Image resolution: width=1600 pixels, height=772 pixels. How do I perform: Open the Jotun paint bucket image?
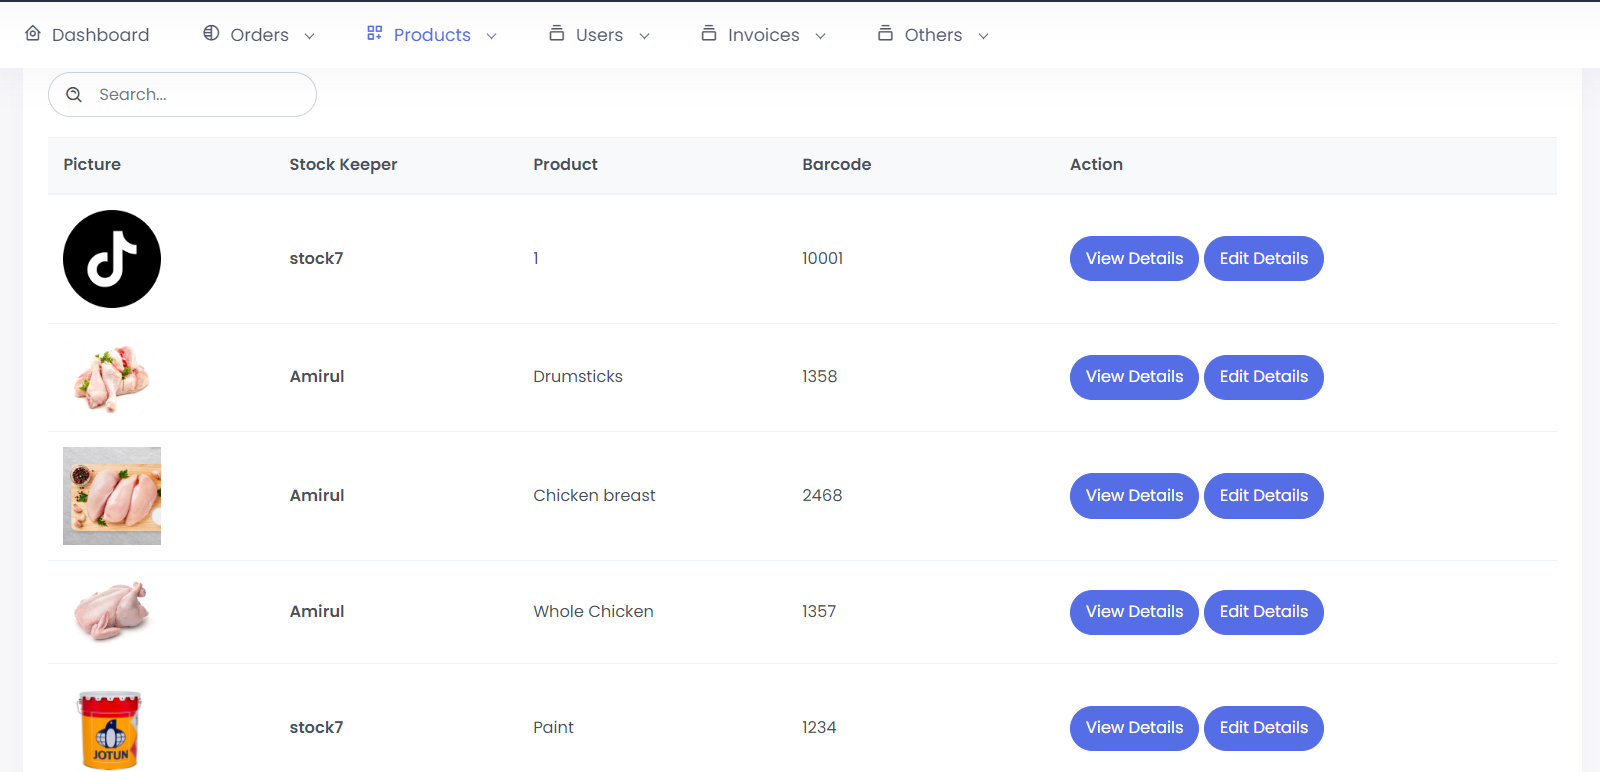[x=110, y=729]
